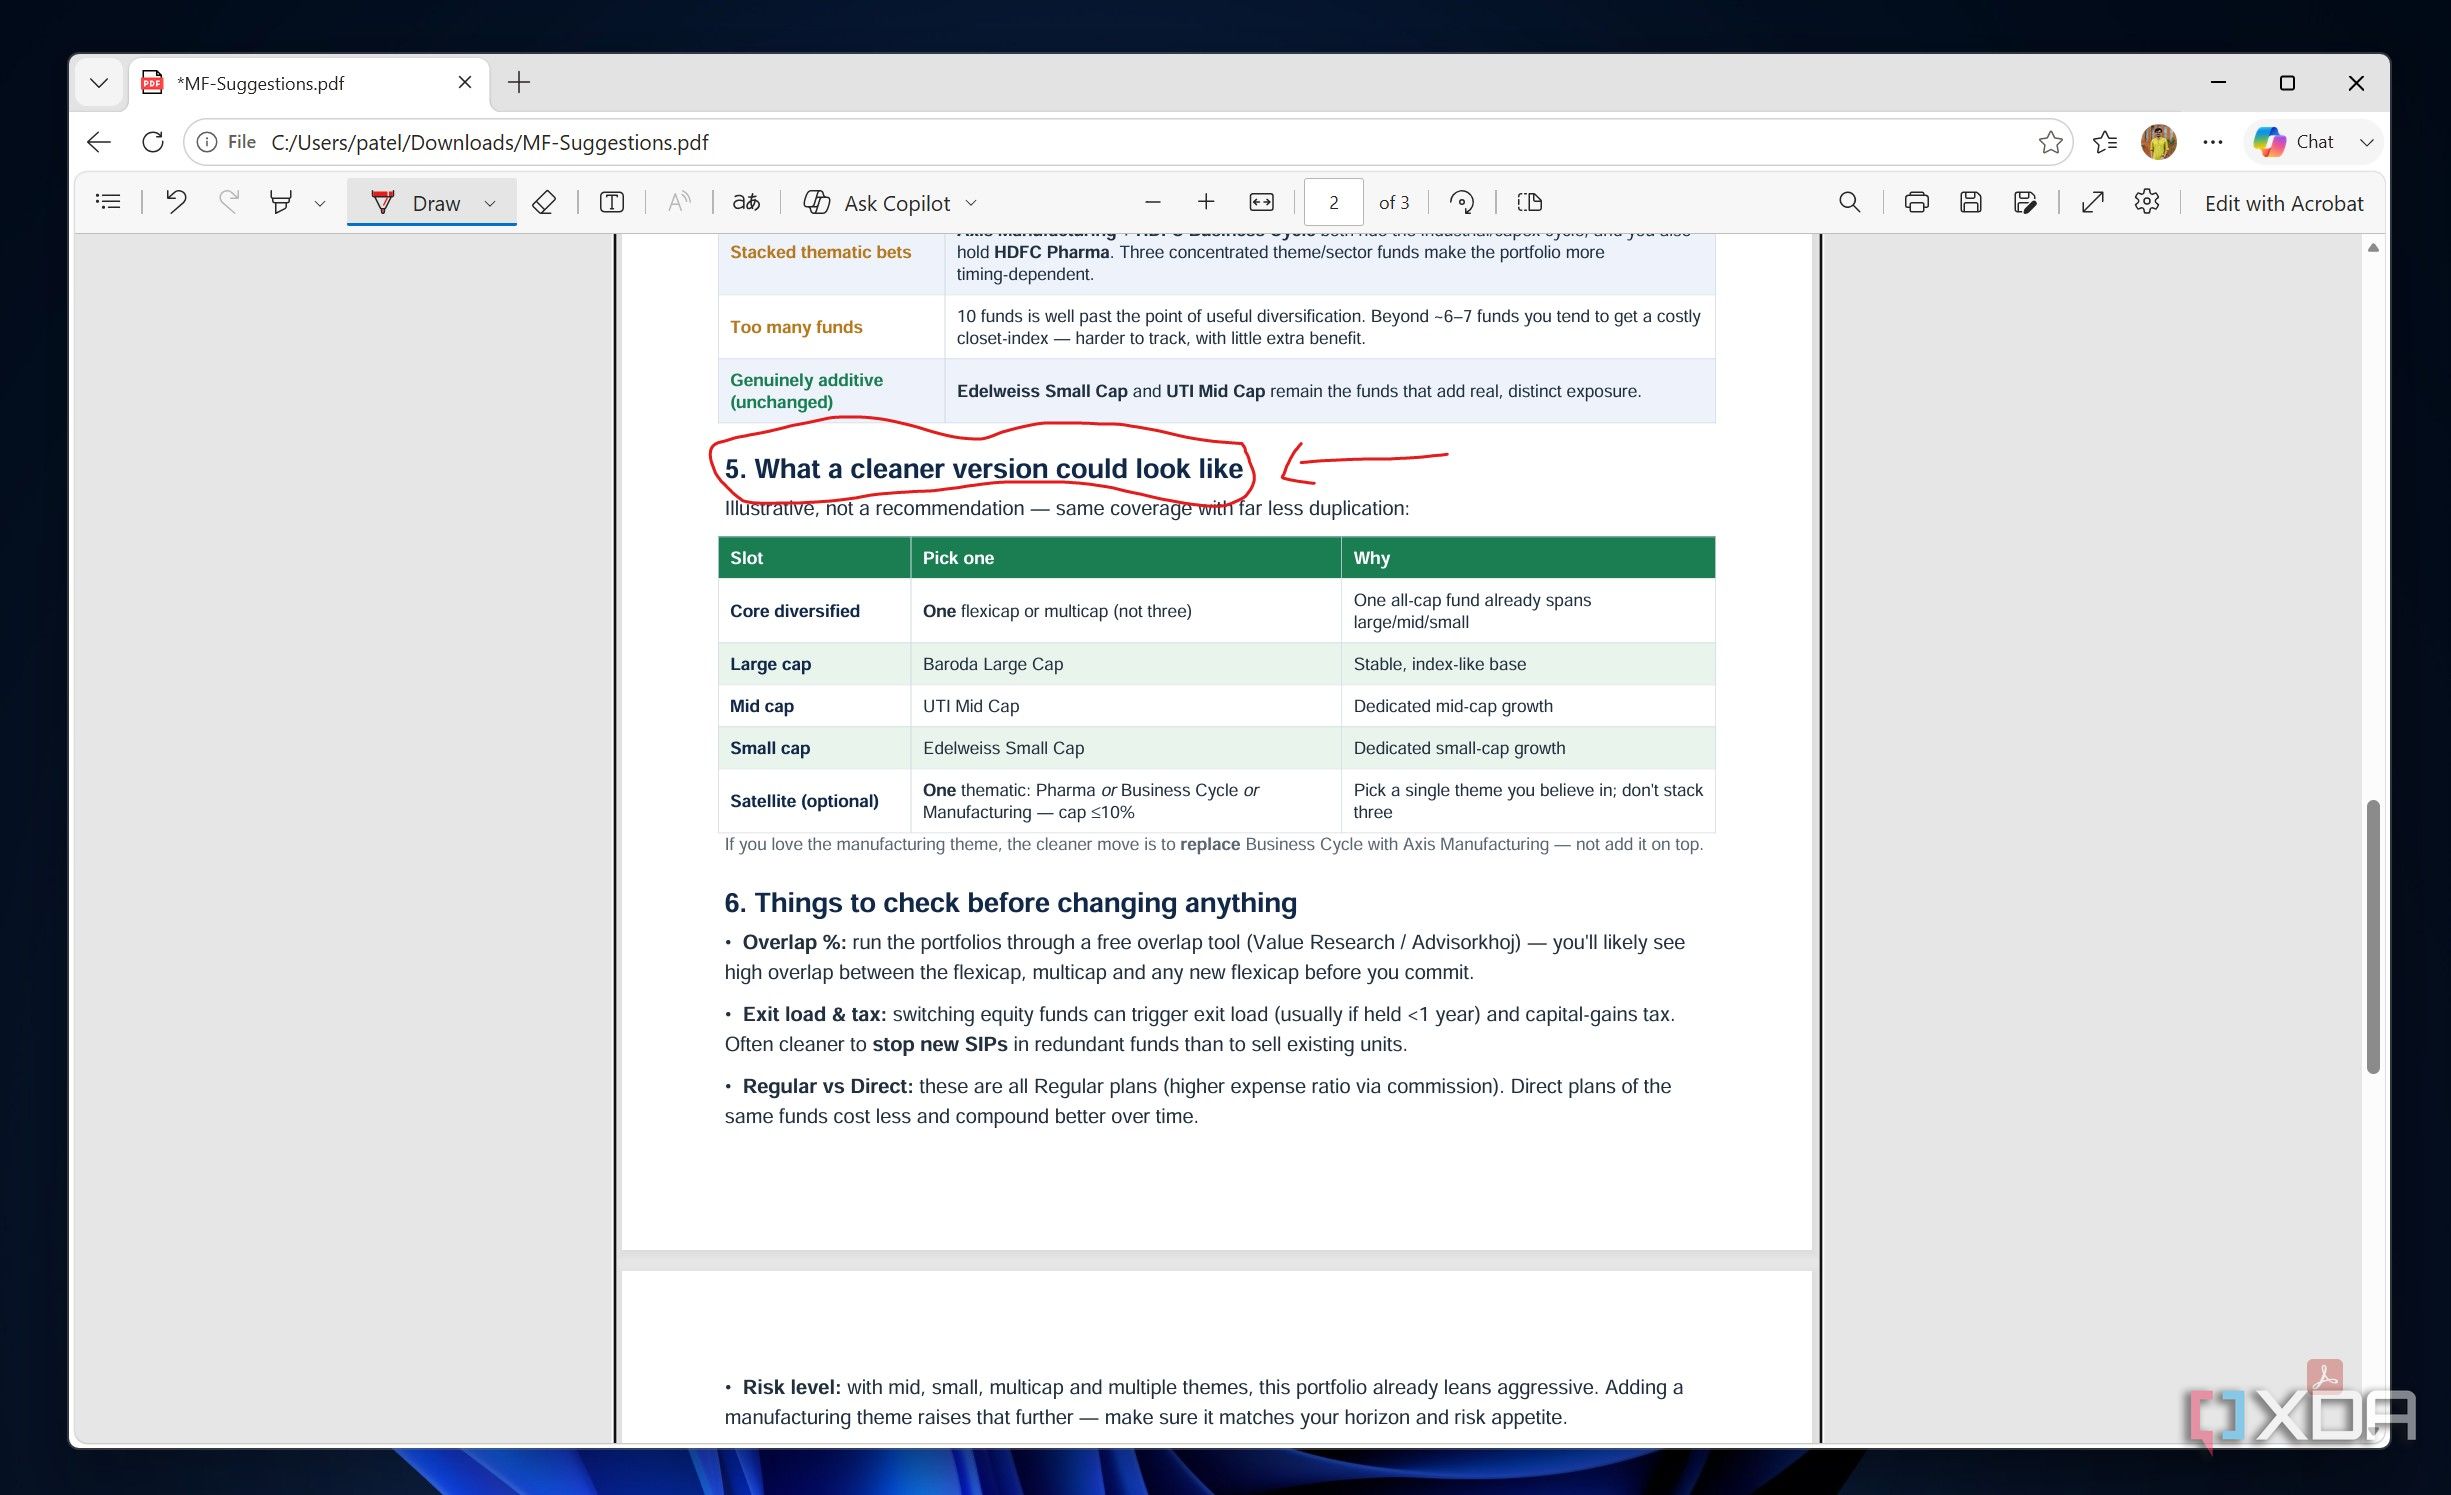This screenshot has width=2451, height=1495.
Task: Save the PDF file
Action: coord(1970,203)
